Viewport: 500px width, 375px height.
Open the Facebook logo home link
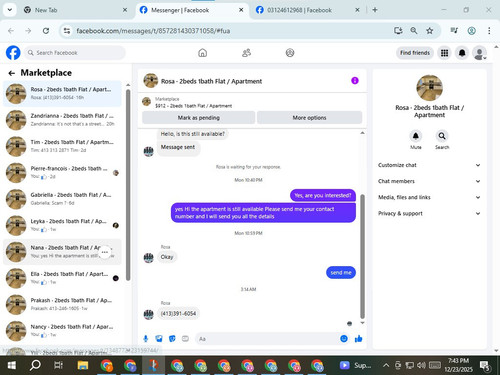click(x=13, y=53)
